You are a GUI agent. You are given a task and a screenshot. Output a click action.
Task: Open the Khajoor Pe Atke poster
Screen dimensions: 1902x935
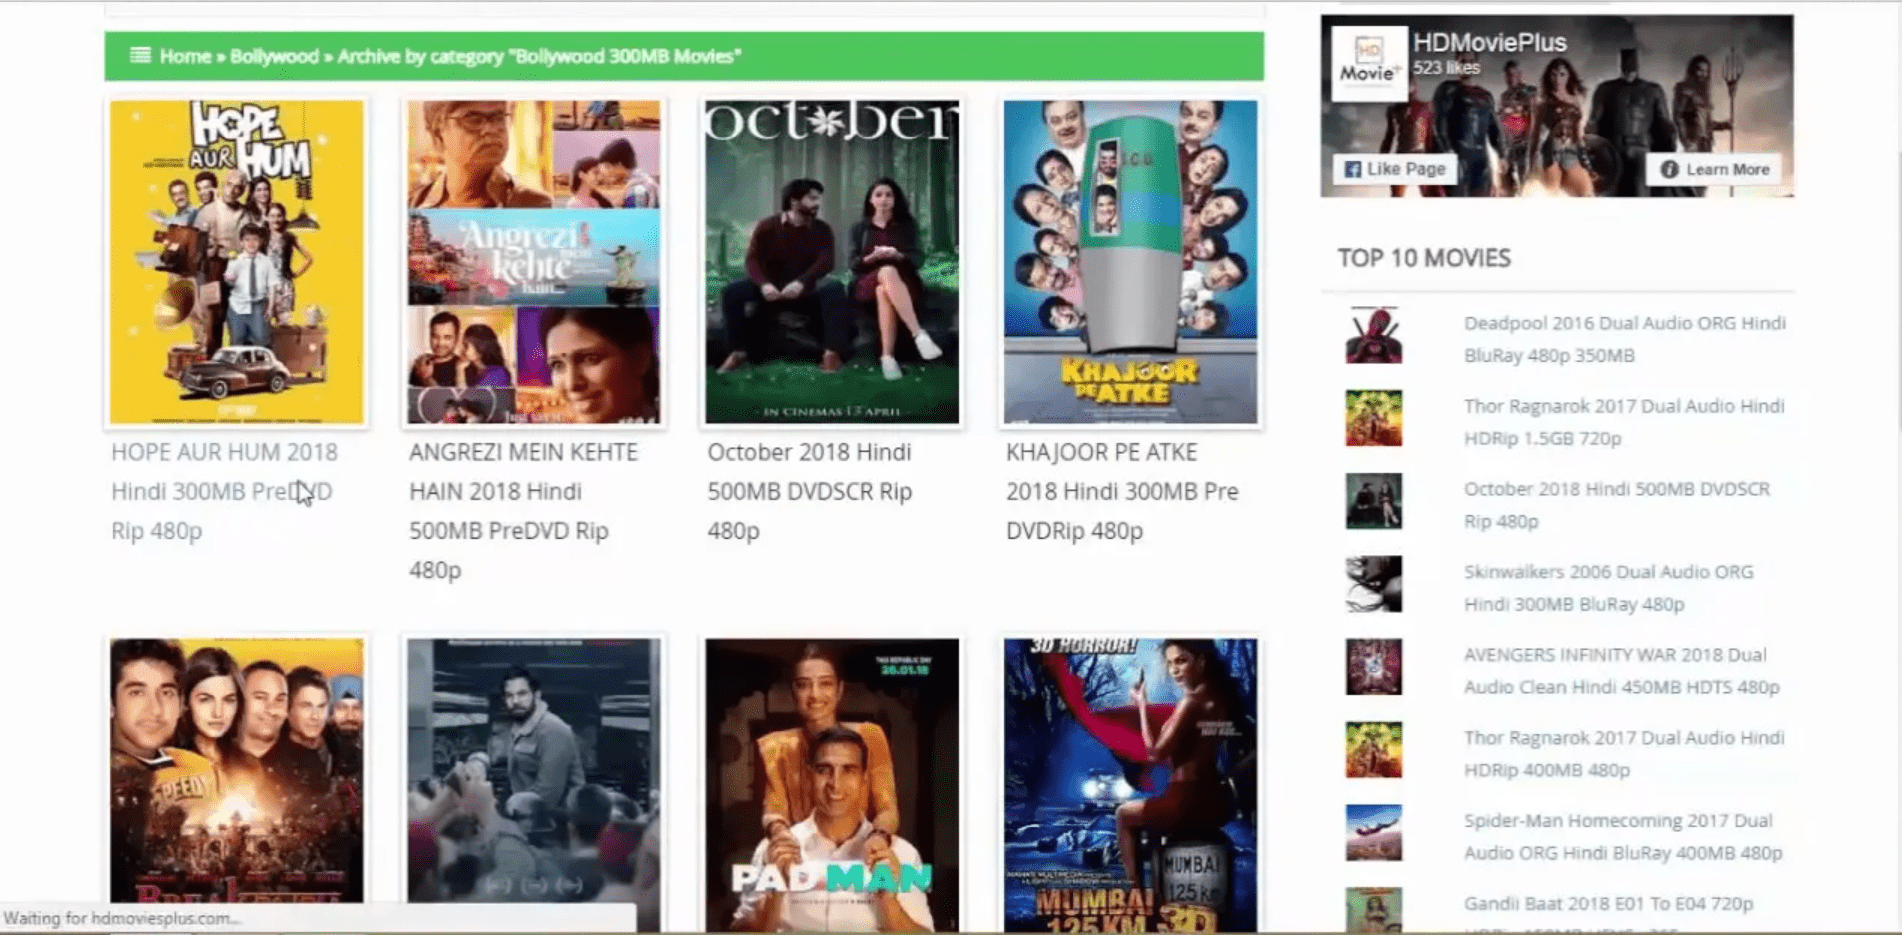(1130, 262)
